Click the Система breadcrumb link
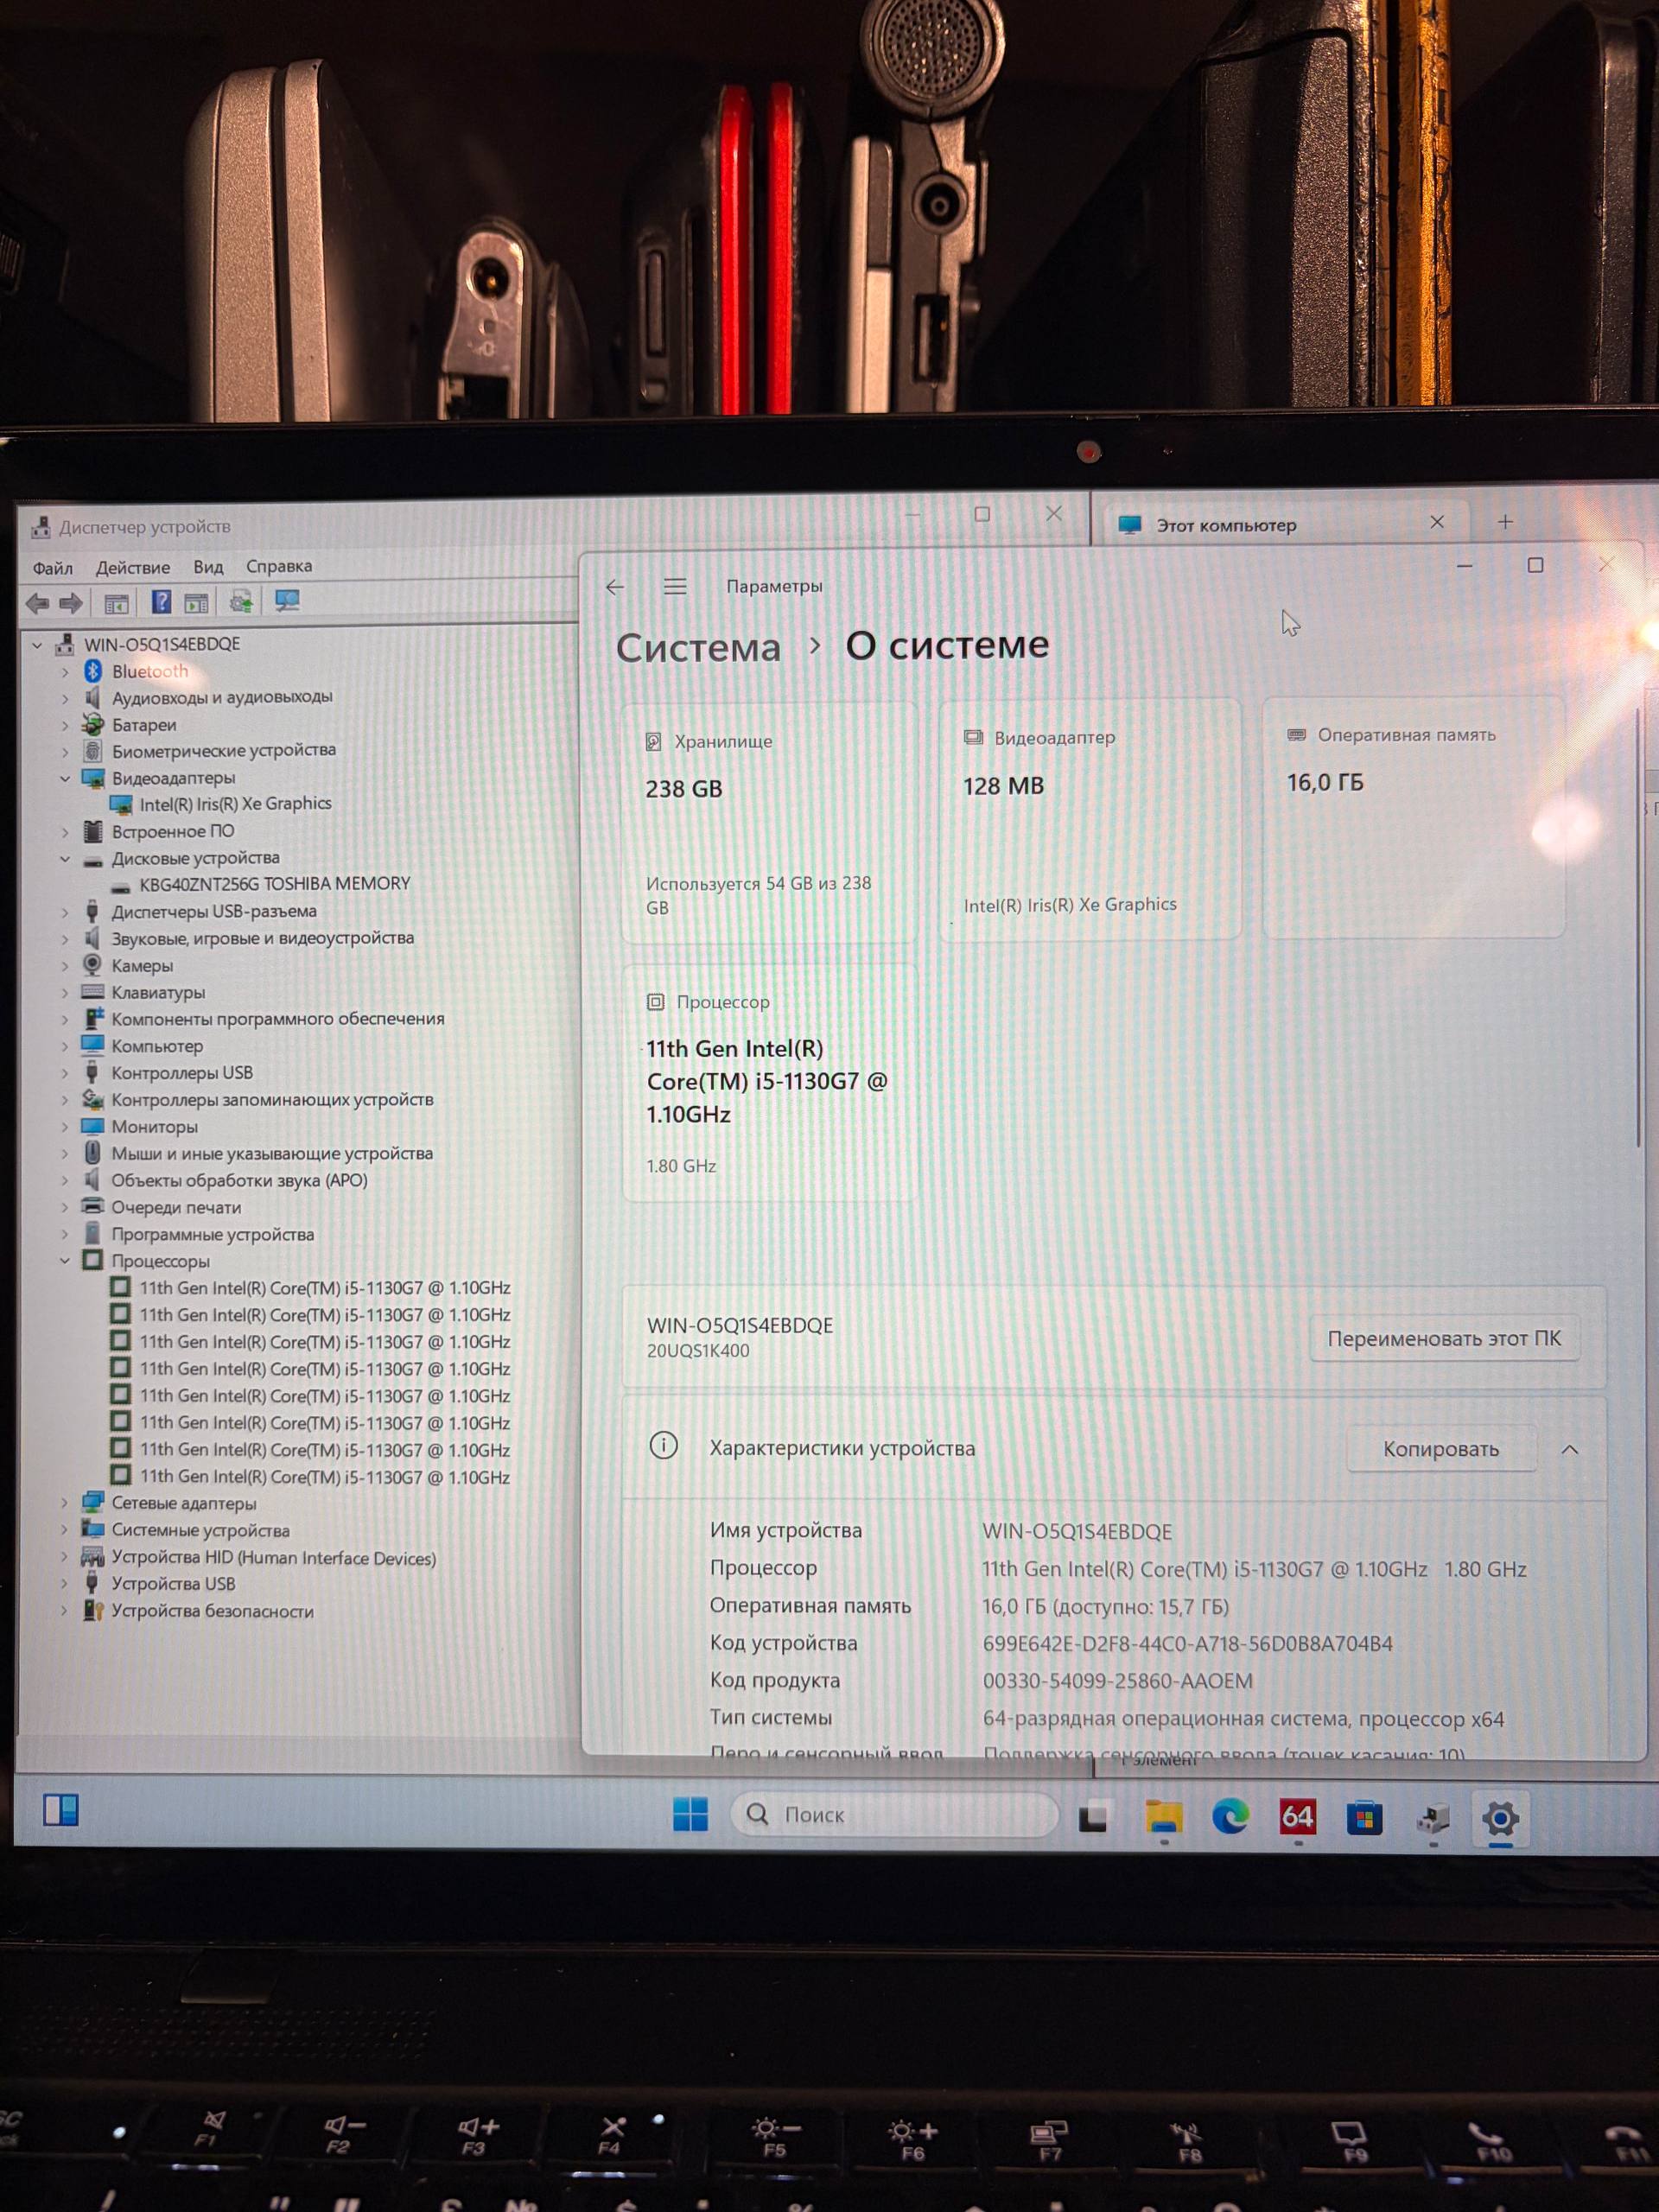Image resolution: width=1659 pixels, height=2212 pixels. click(x=698, y=648)
